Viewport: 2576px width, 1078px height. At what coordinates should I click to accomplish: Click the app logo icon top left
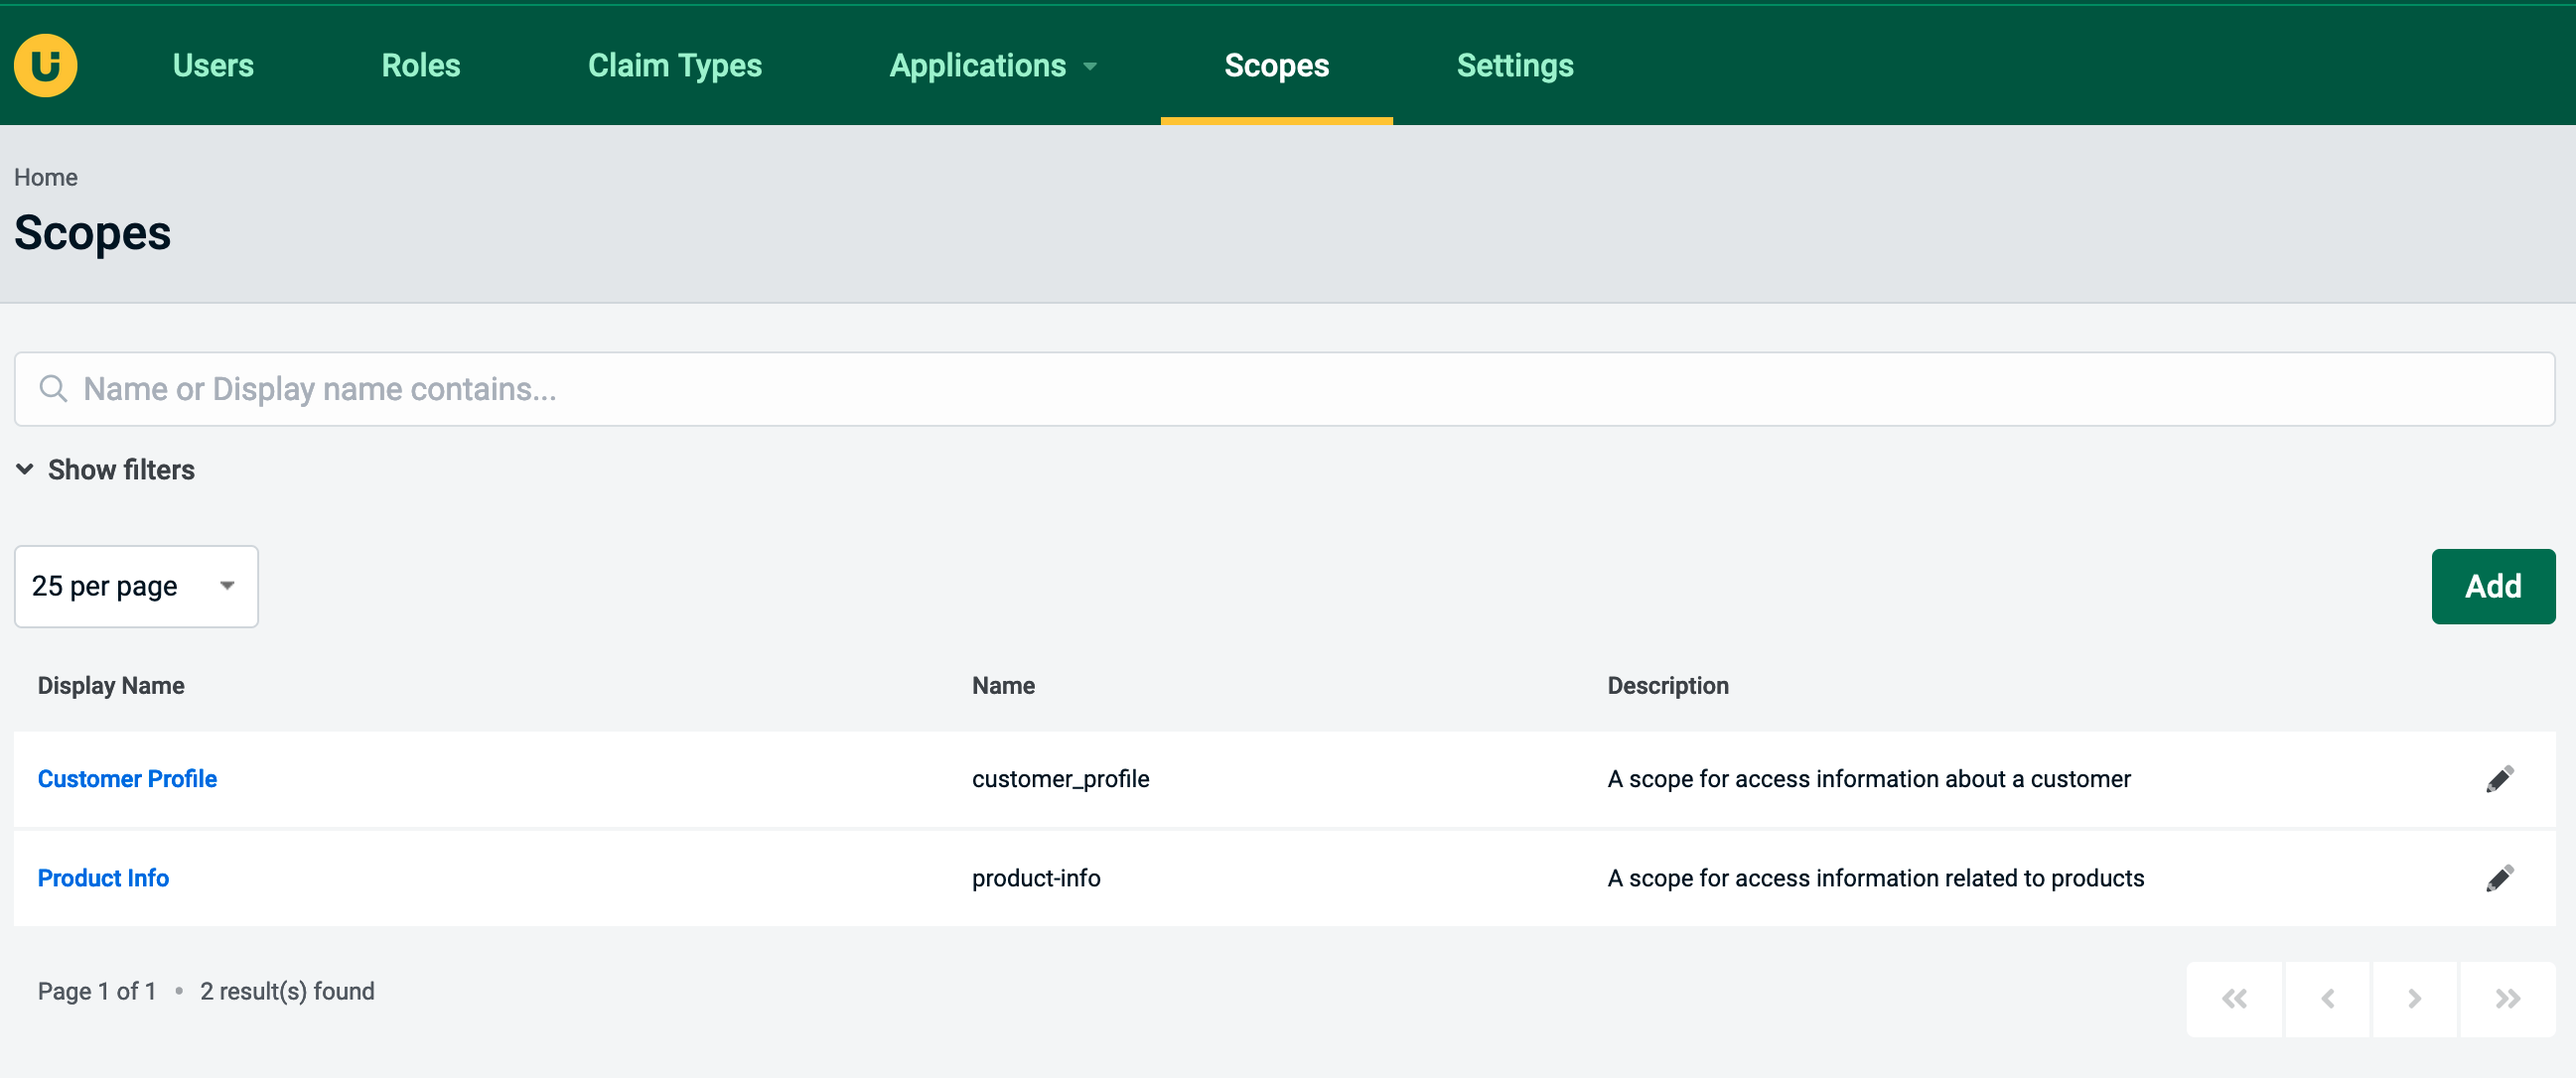[x=45, y=65]
